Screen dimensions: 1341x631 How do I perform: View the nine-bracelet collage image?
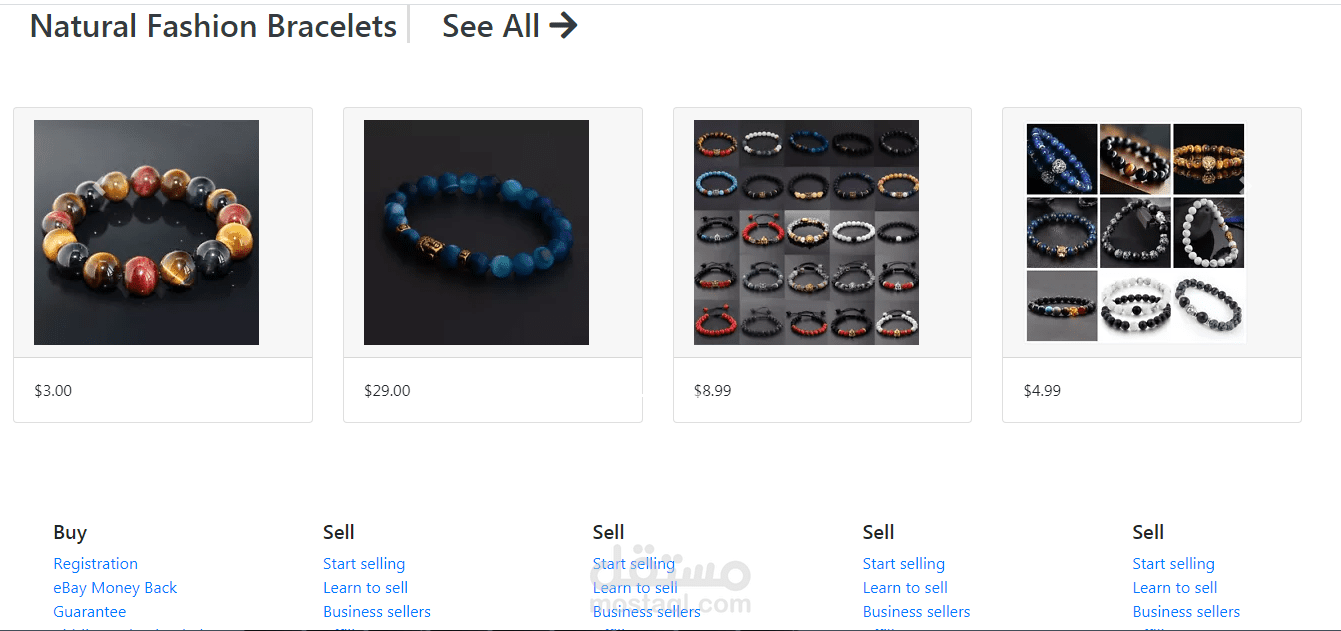[x=1136, y=232]
